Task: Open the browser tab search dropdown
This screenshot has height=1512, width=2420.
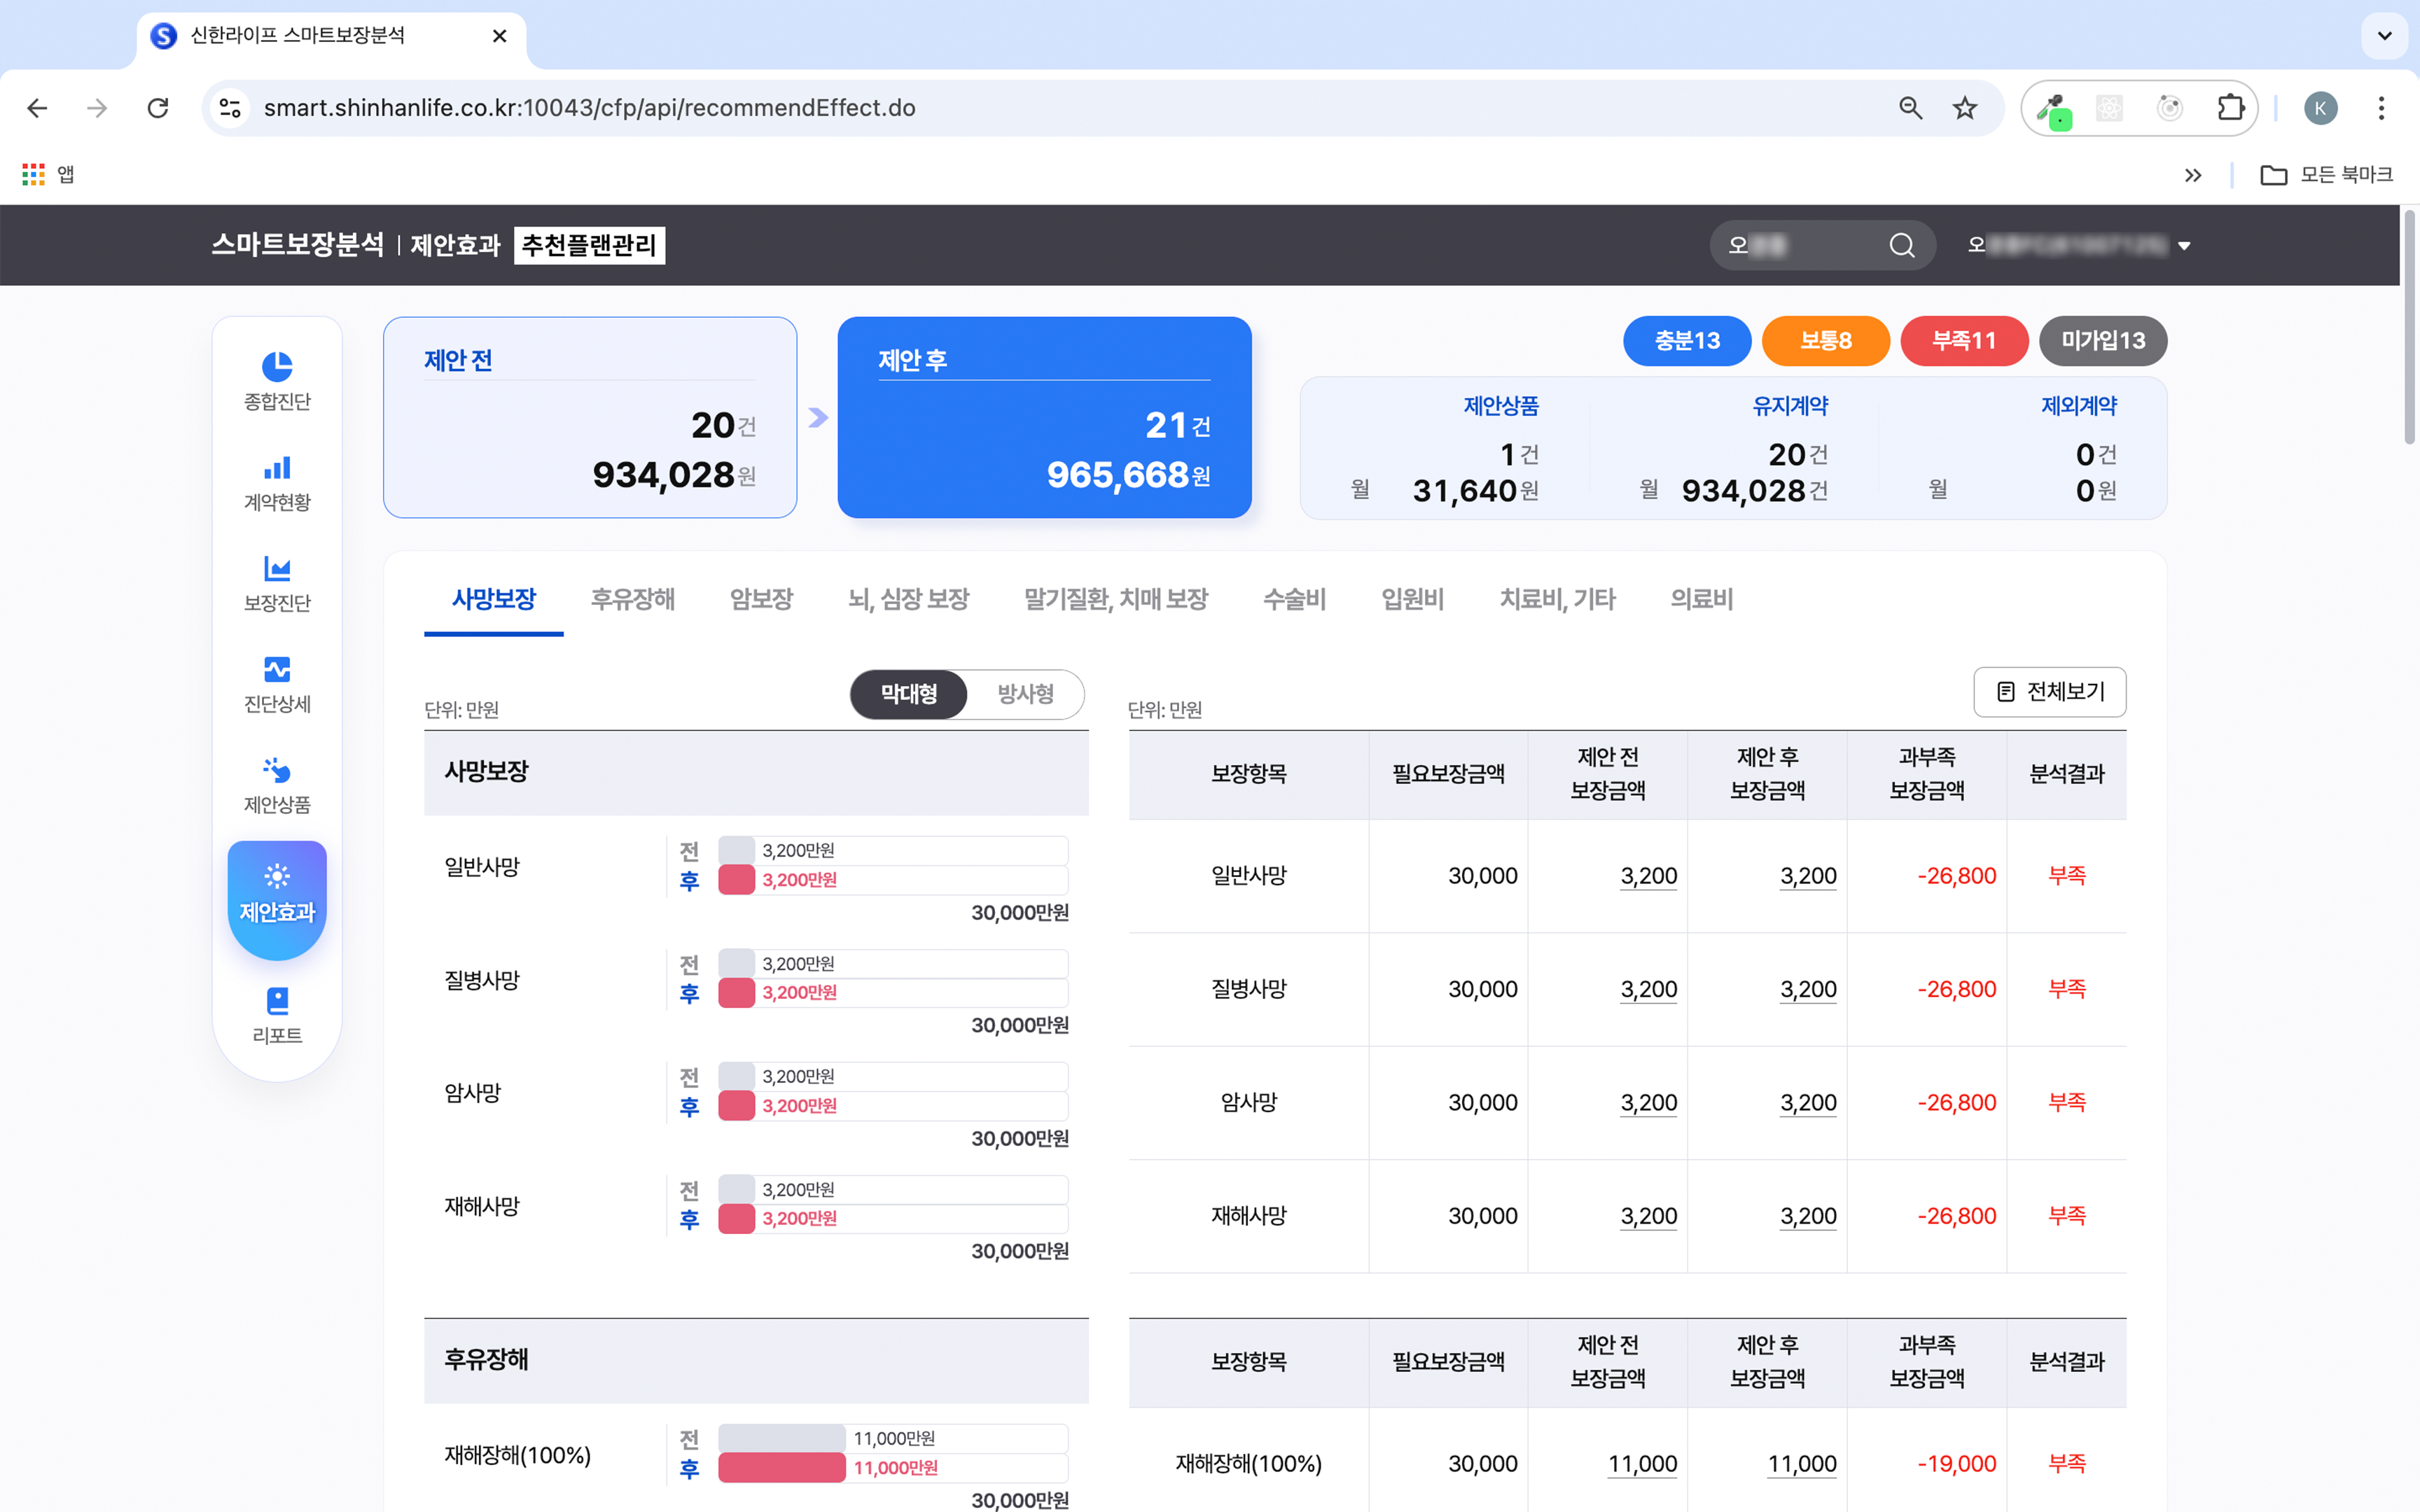Action: pos(2384,36)
